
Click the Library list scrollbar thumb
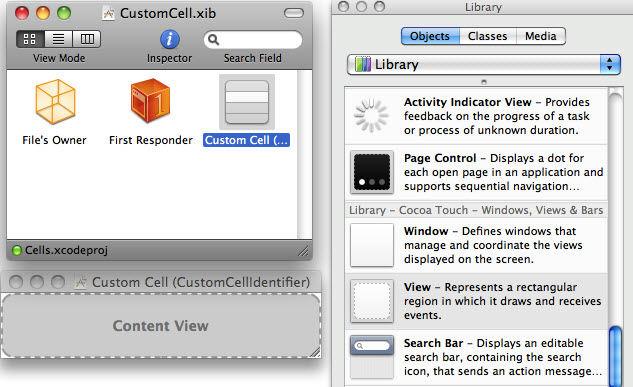(x=615, y=357)
